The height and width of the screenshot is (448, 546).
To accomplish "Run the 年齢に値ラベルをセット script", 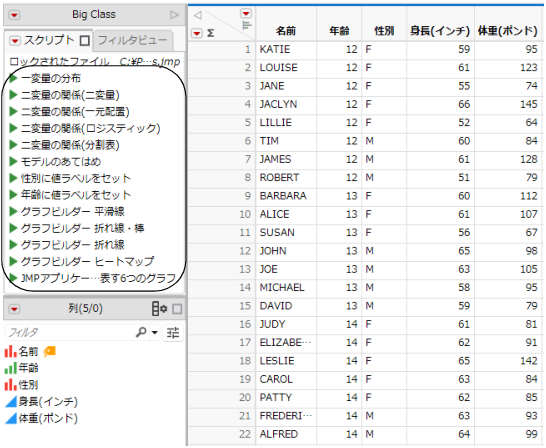I will pos(13,195).
